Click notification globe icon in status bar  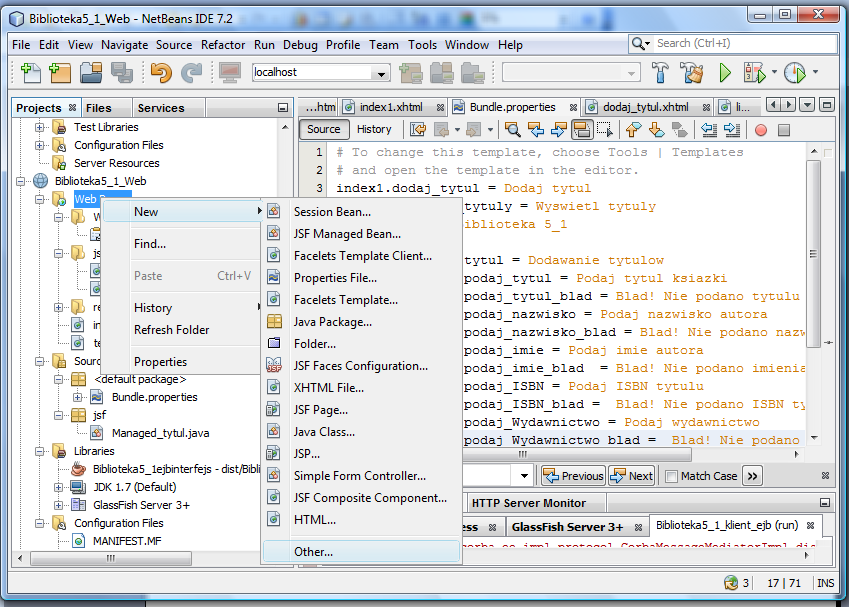[731, 583]
